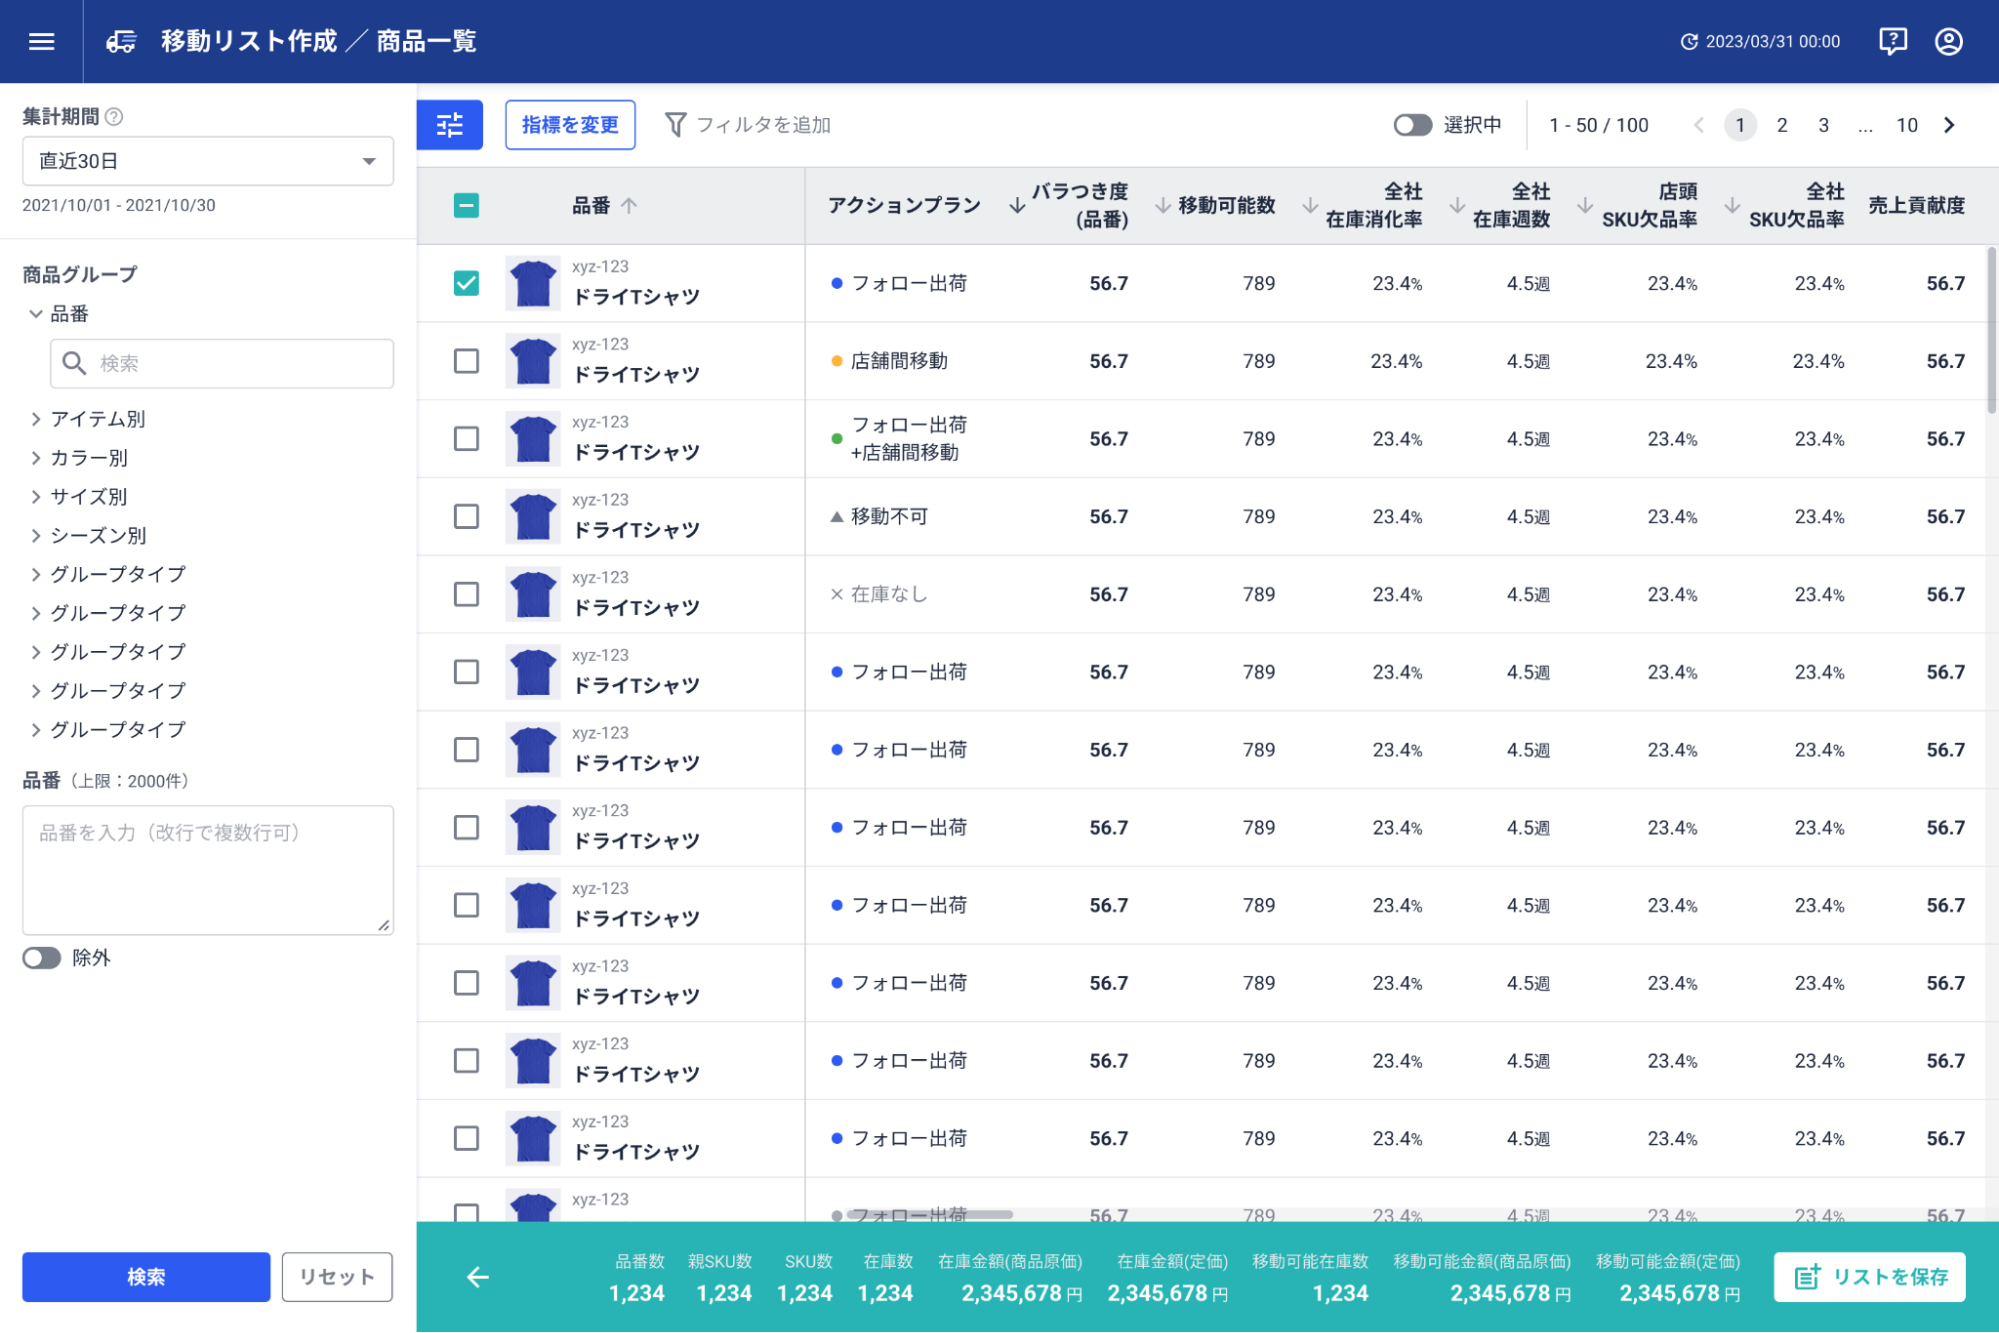The height and width of the screenshot is (1333, 1999).
Task: Go to page 3 in pagination
Action: (1823, 125)
